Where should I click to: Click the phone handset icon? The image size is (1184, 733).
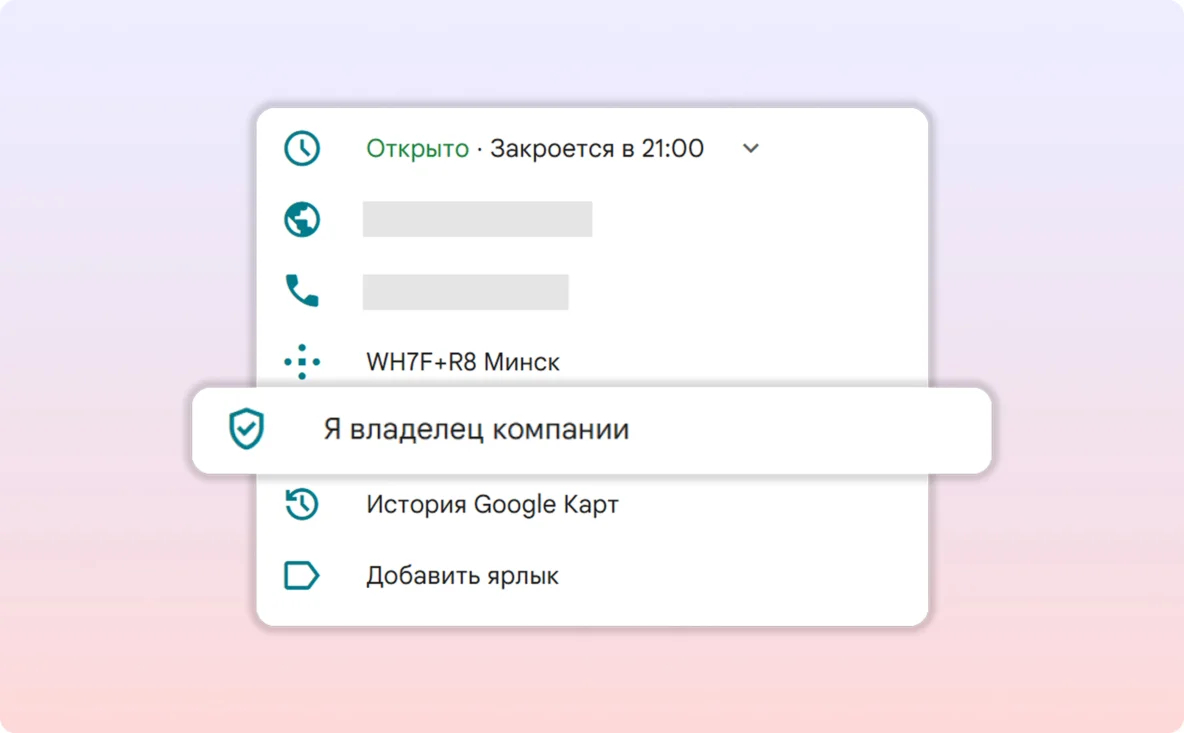[x=301, y=291]
